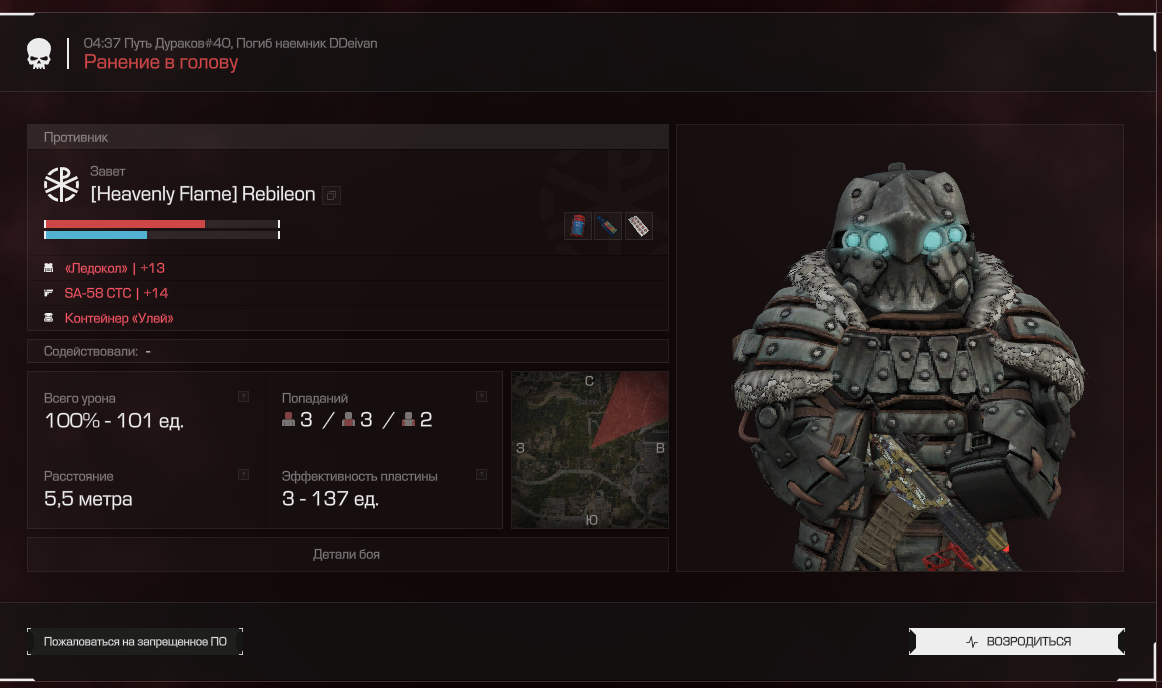Image resolution: width=1162 pixels, height=688 pixels.
Task: Select the pill pack consumable icon
Action: pos(639,226)
